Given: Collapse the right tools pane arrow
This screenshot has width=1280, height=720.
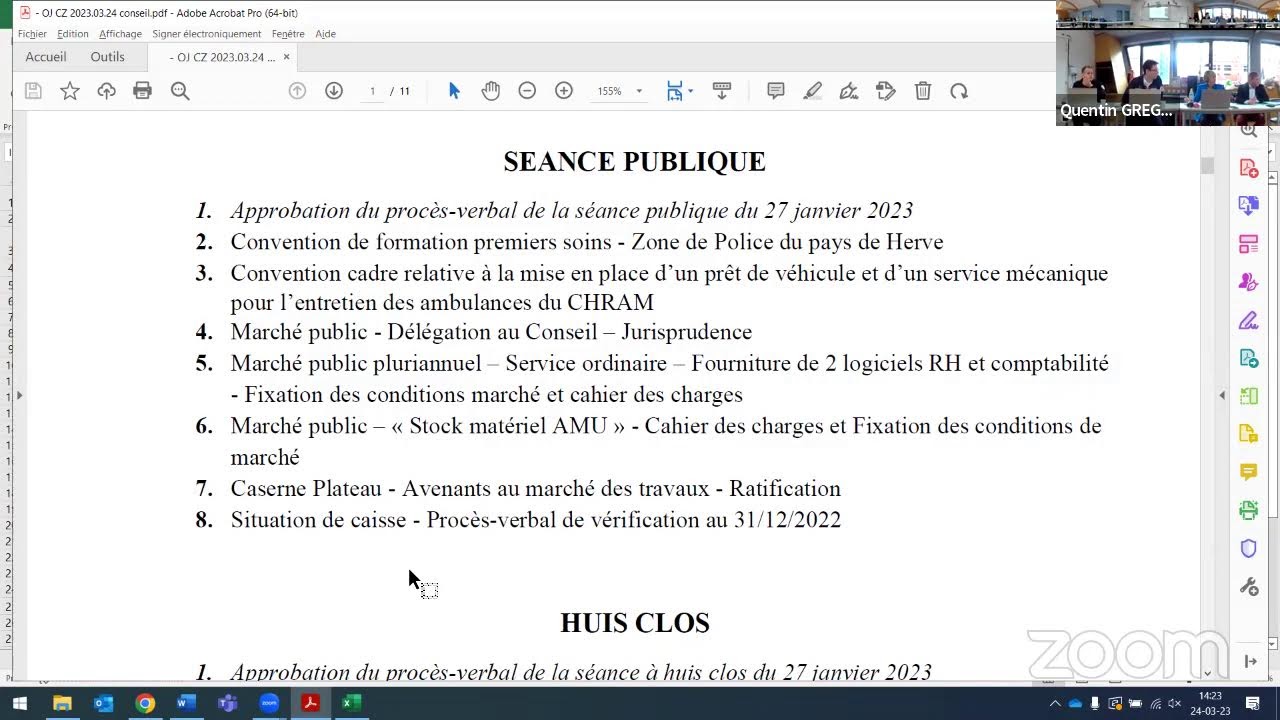Looking at the screenshot, I should point(1221,396).
